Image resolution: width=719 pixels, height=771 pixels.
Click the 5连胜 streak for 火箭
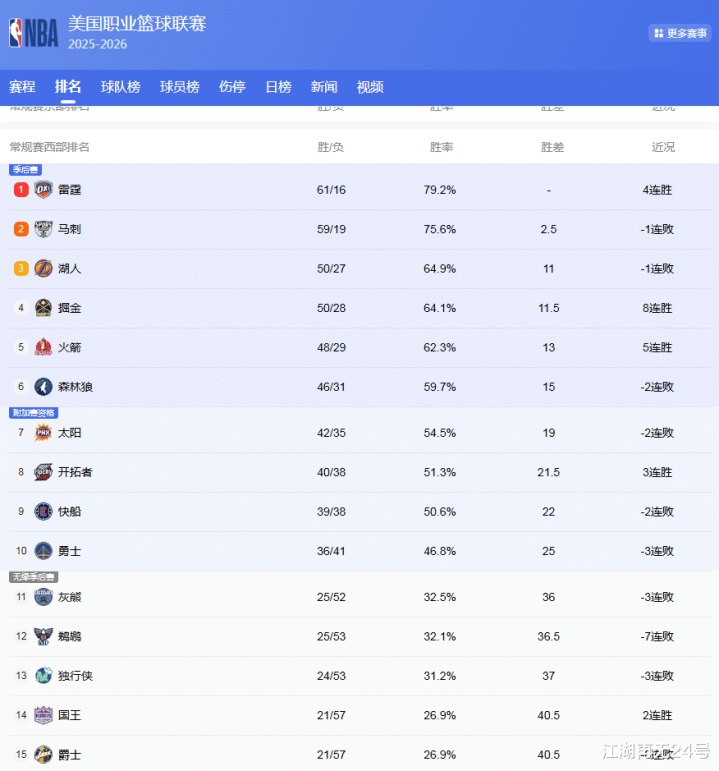pos(657,347)
